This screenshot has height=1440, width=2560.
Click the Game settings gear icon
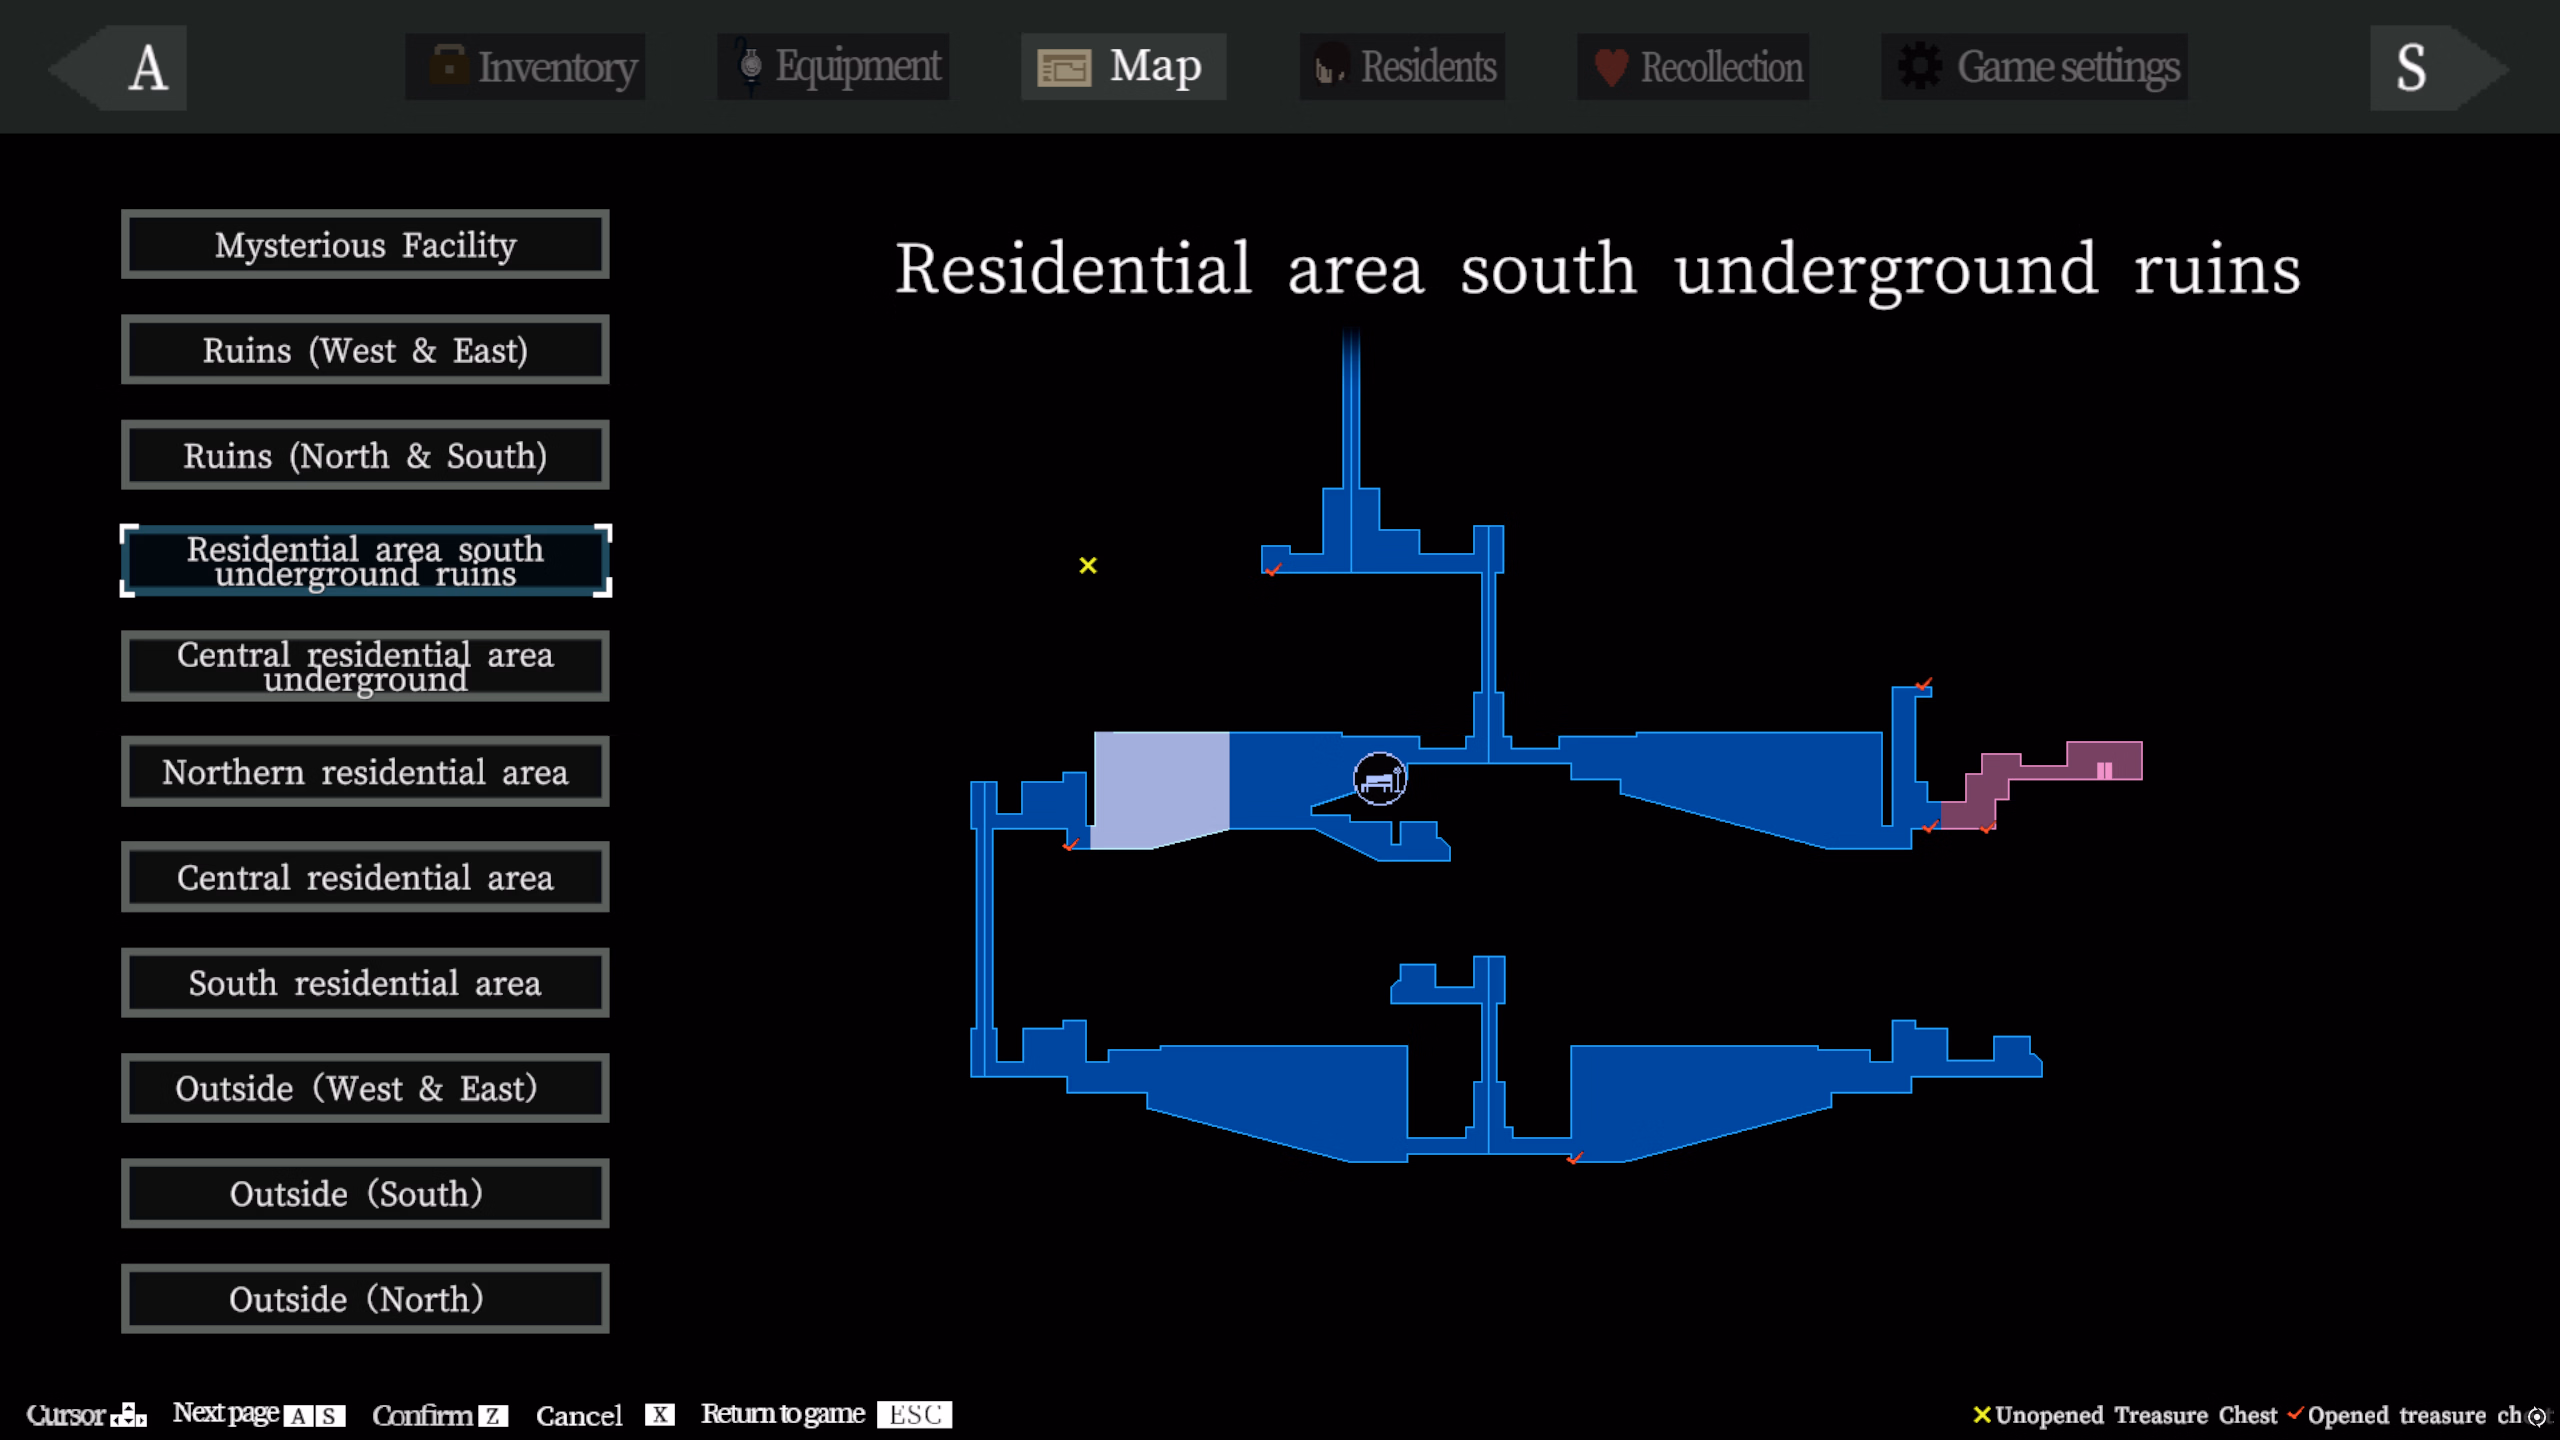tap(1920, 67)
